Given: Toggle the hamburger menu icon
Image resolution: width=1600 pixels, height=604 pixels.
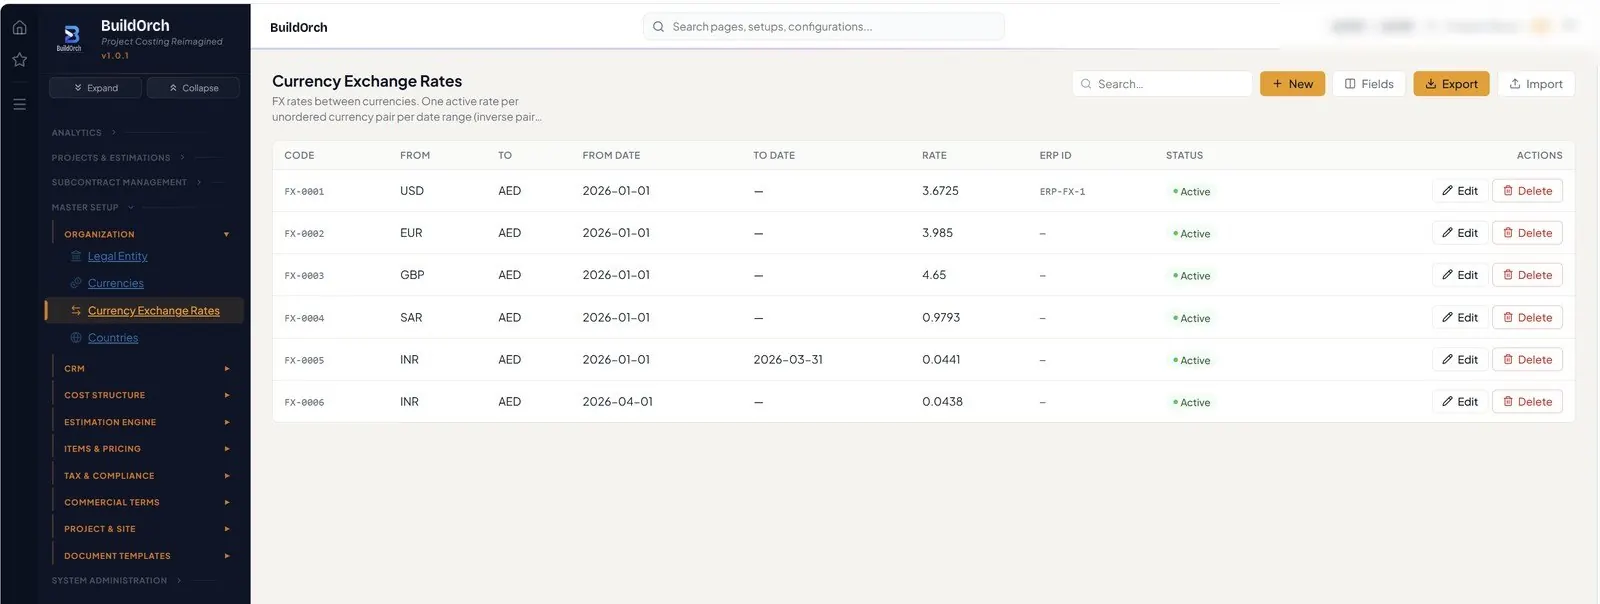Looking at the screenshot, I should pos(19,104).
